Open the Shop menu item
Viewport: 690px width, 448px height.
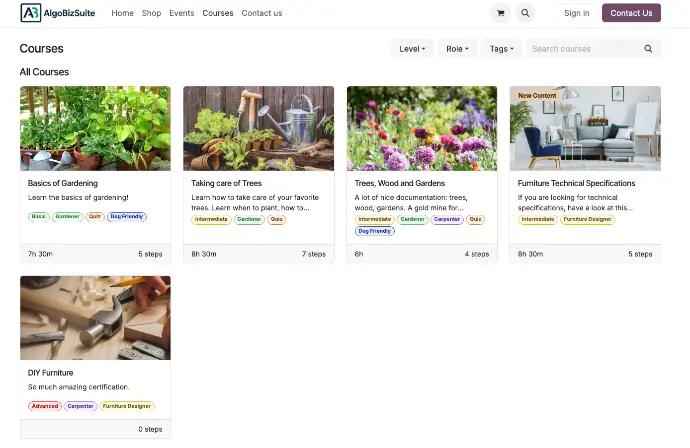coord(151,13)
